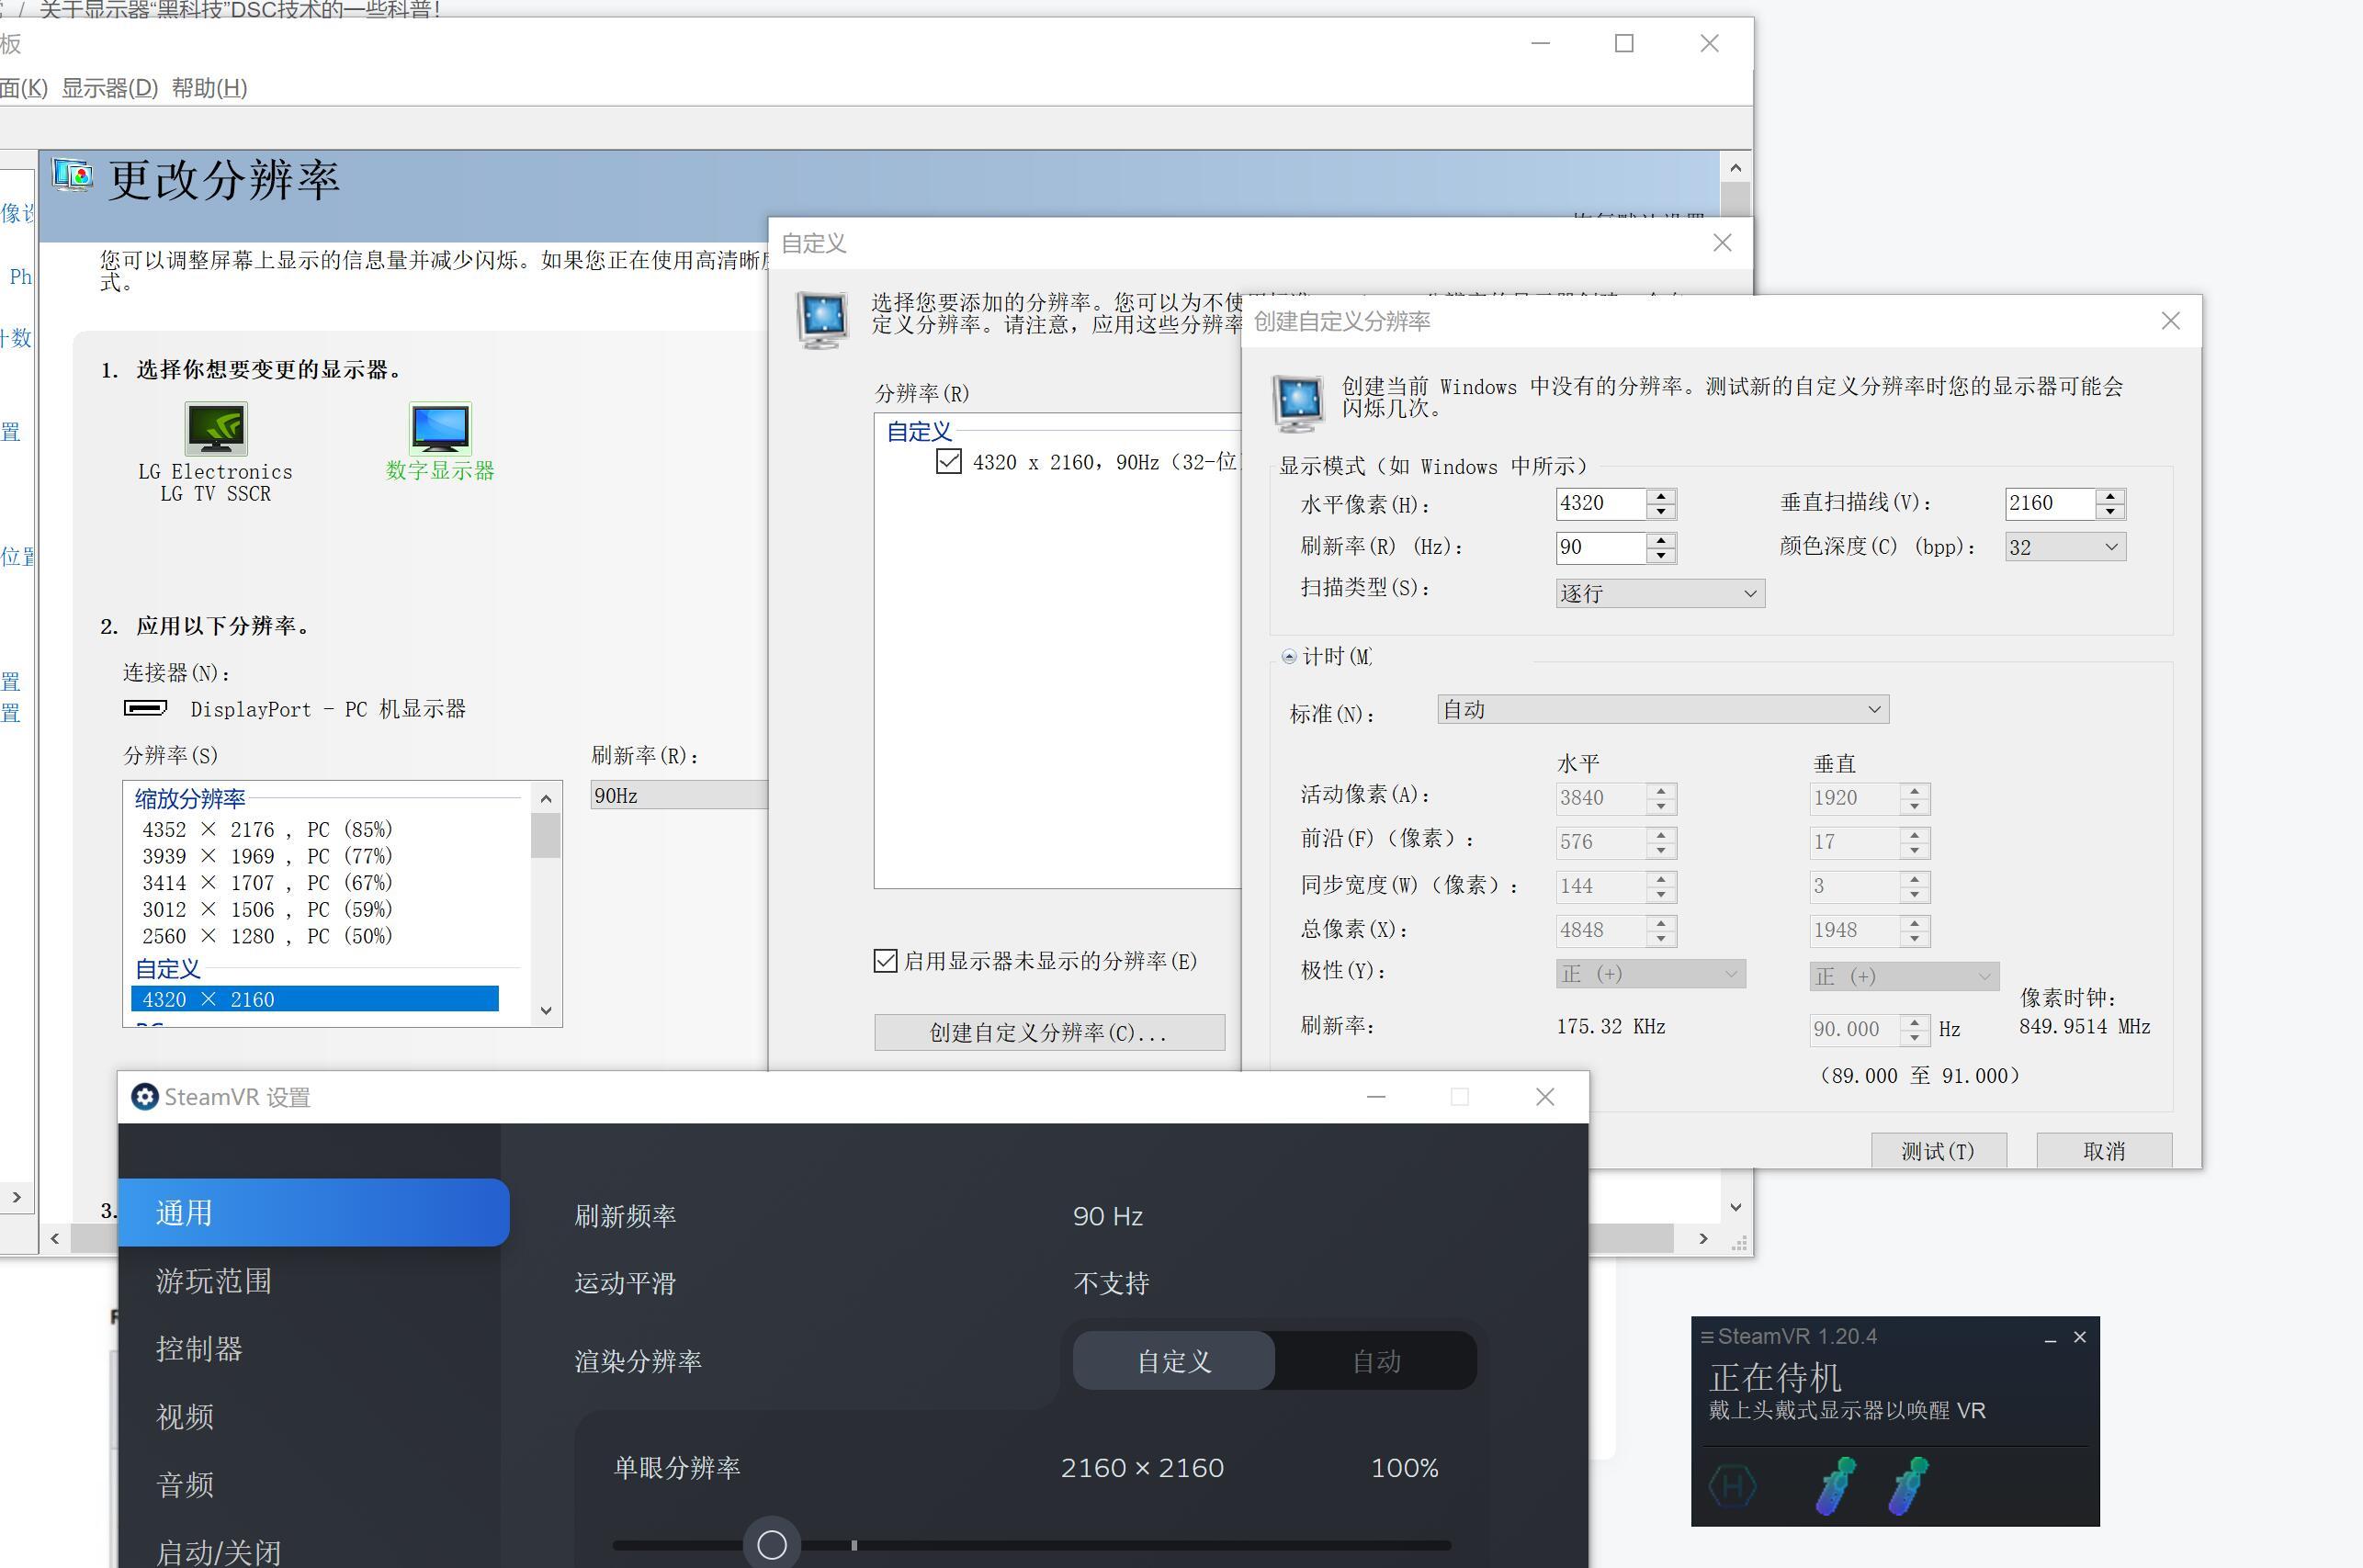Click the monitor icon in 创建自定义分辨率 dialog
The image size is (2363, 1568).
click(x=1298, y=402)
